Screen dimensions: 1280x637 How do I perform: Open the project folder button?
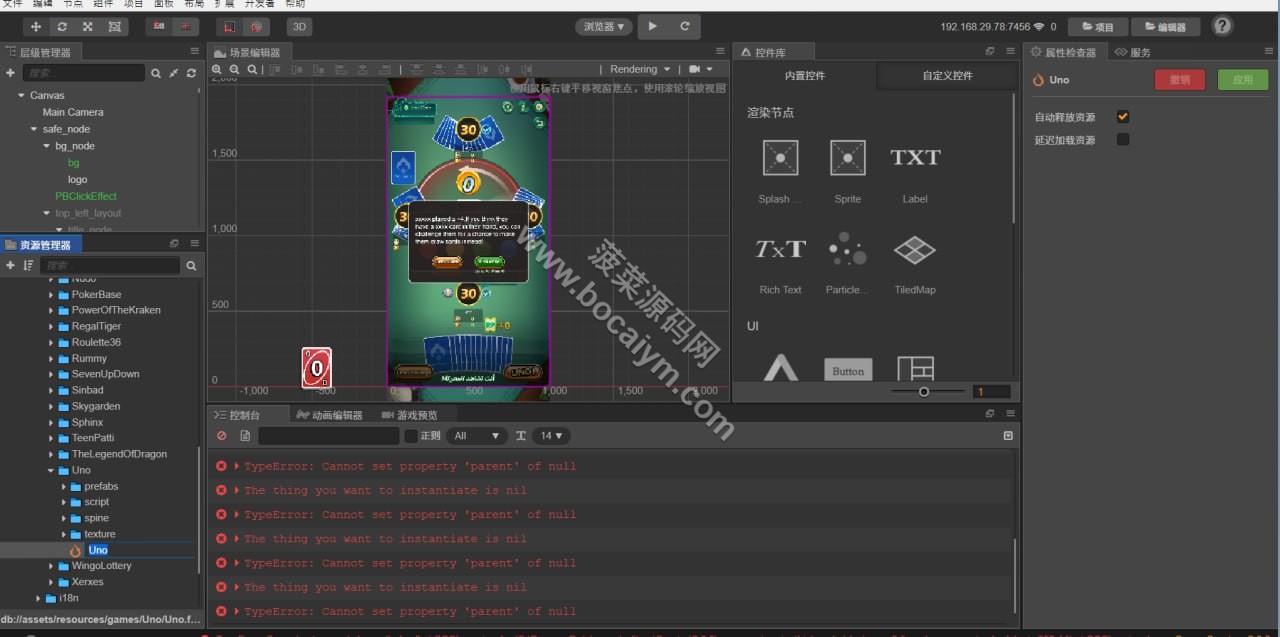point(1098,27)
